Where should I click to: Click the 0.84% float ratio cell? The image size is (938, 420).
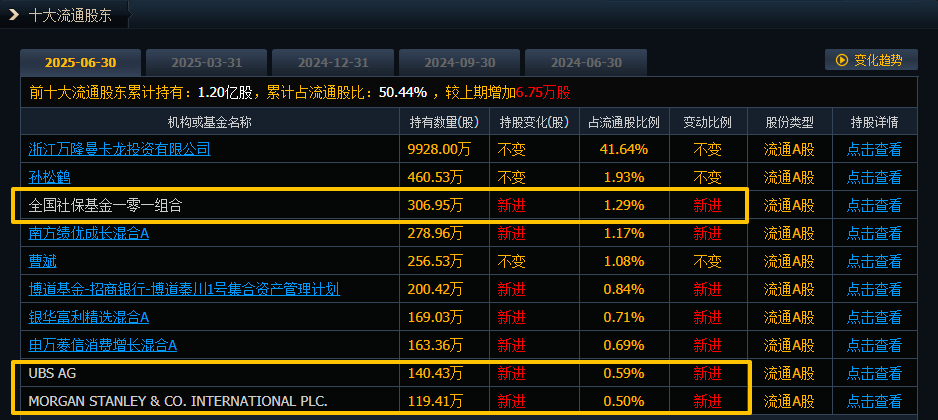pyautogui.click(x=624, y=290)
